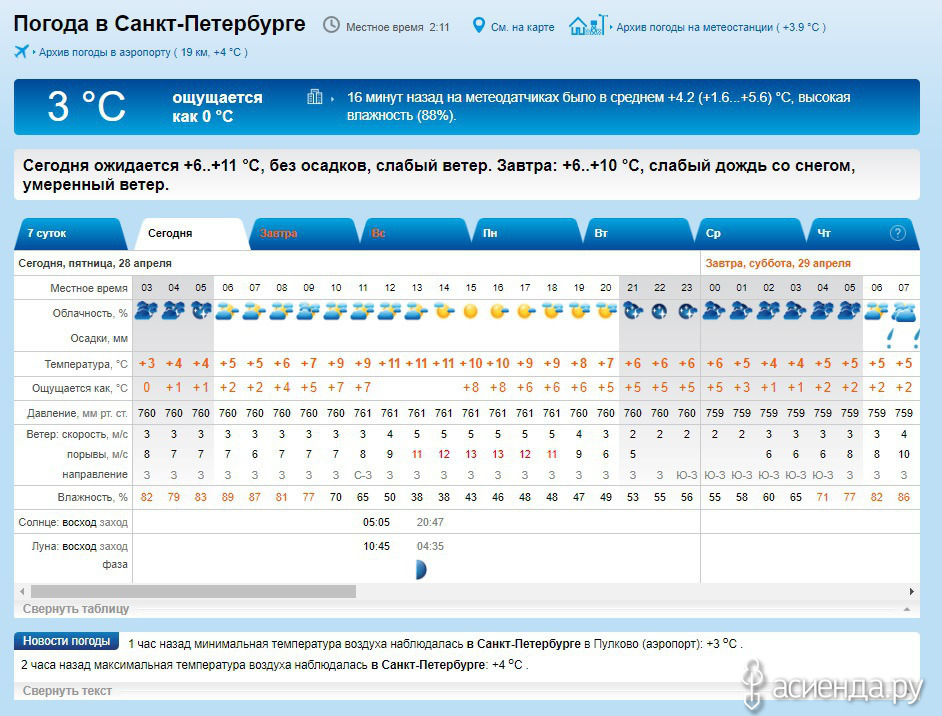Click the Влажность, % row label
Image resolution: width=942 pixels, height=716 pixels.
[93, 497]
